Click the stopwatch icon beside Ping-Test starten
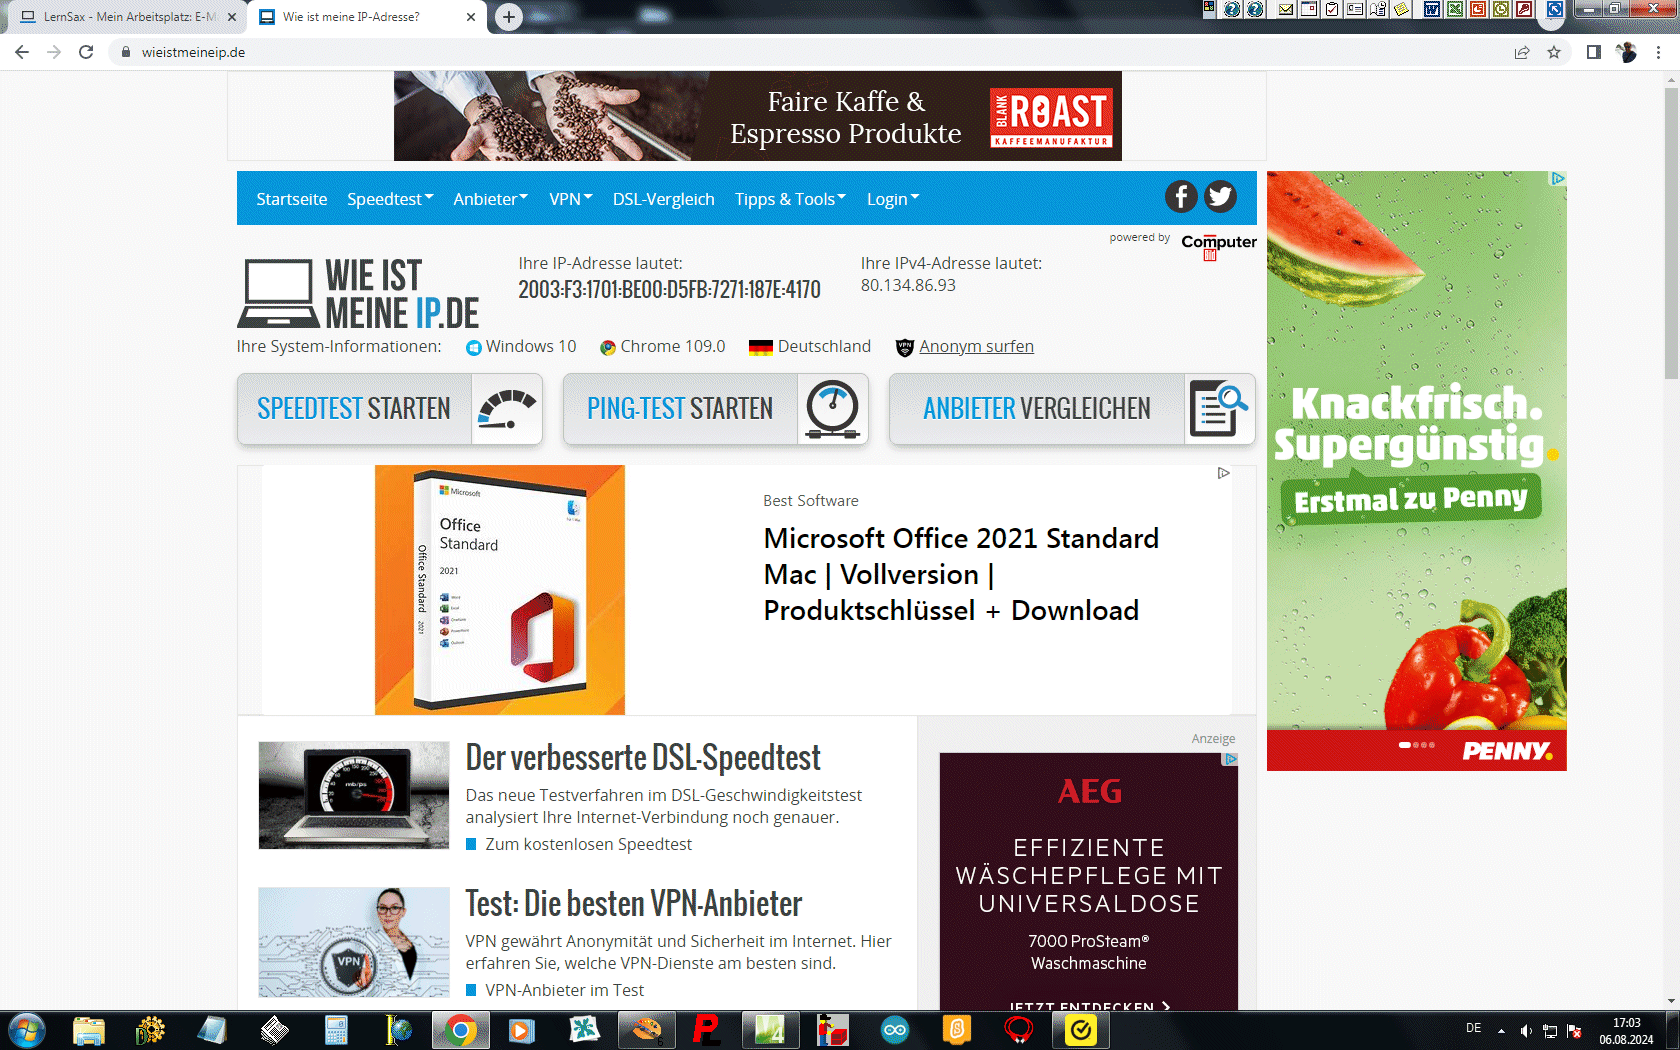 (832, 409)
